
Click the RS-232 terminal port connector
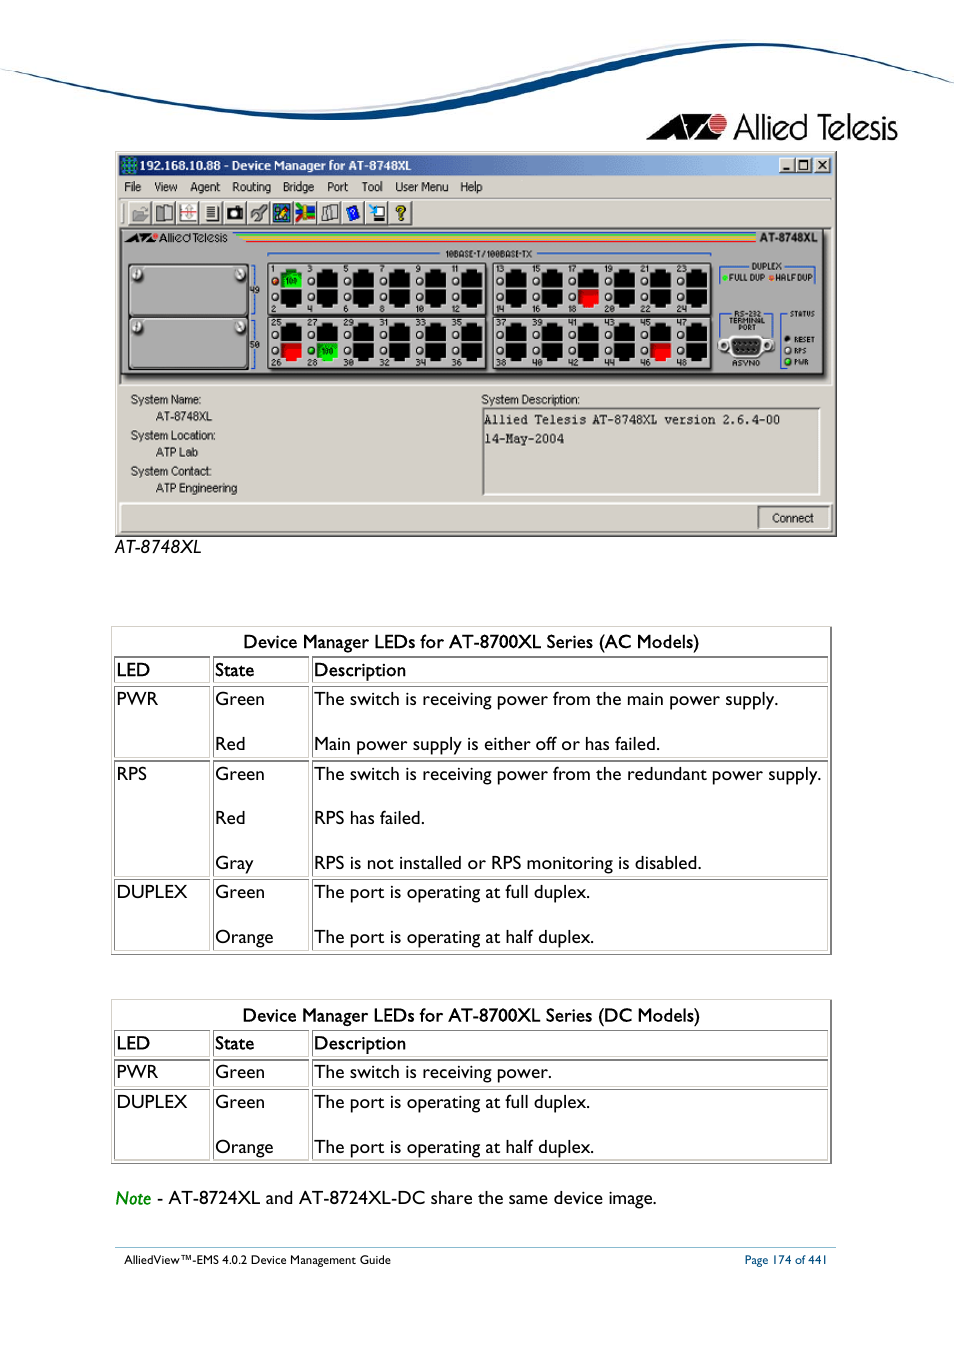tap(746, 347)
